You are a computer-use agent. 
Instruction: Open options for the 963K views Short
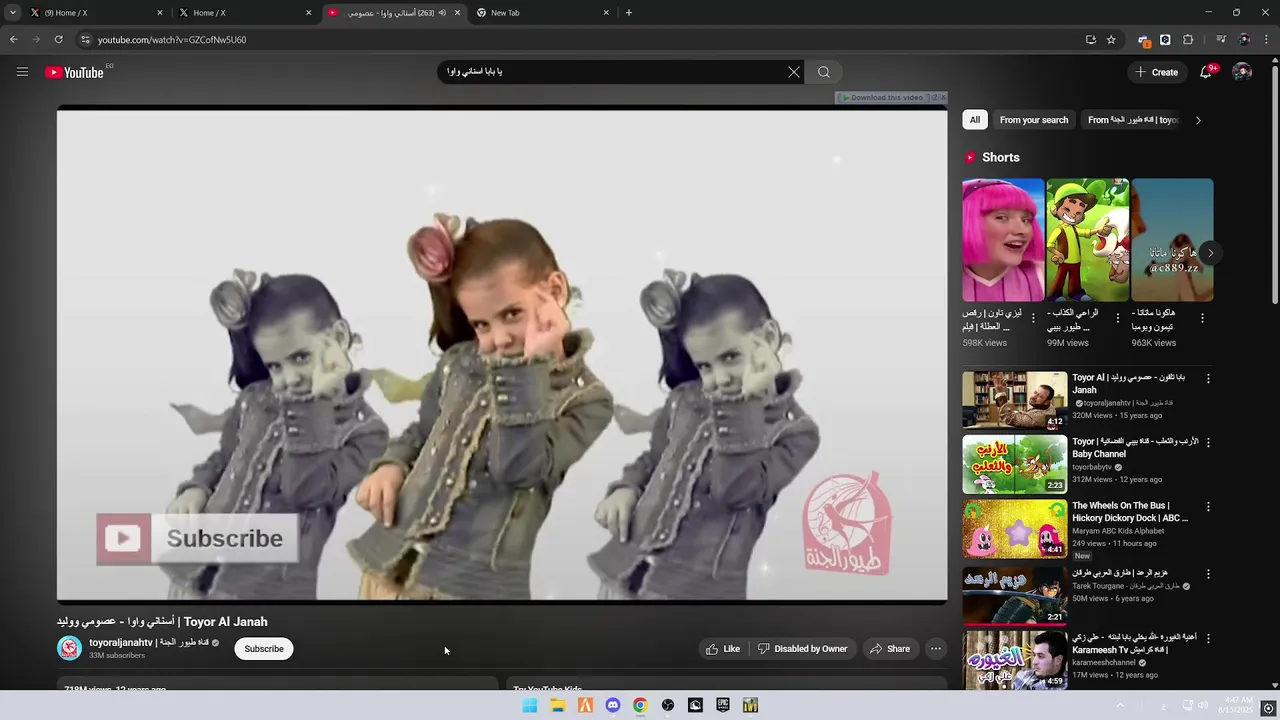point(1202,318)
